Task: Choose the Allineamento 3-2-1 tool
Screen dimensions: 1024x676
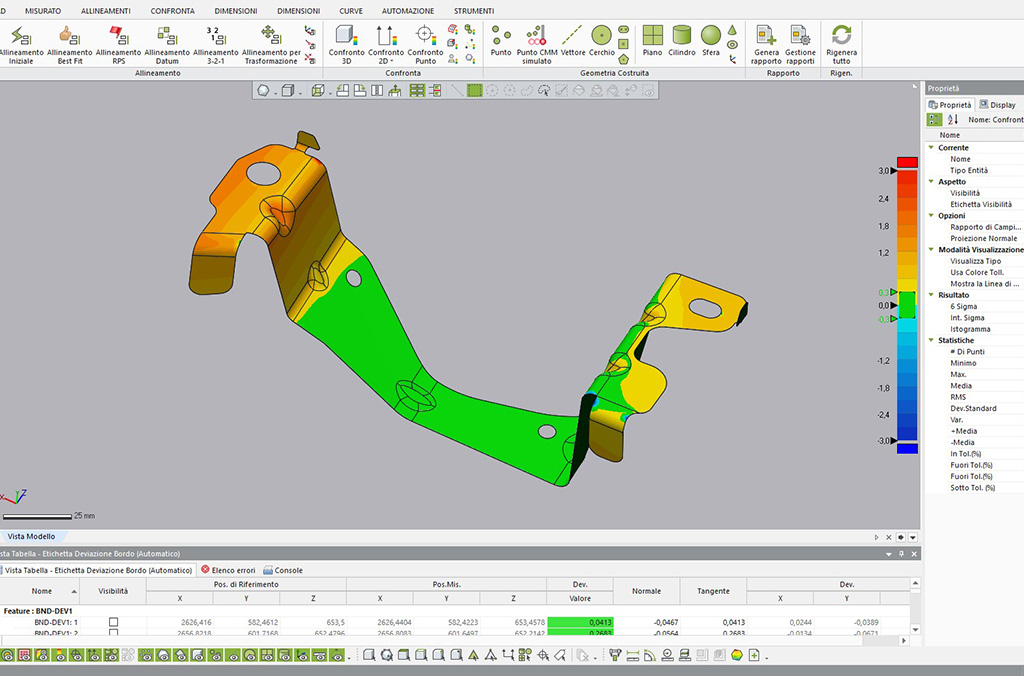Action: [x=216, y=44]
